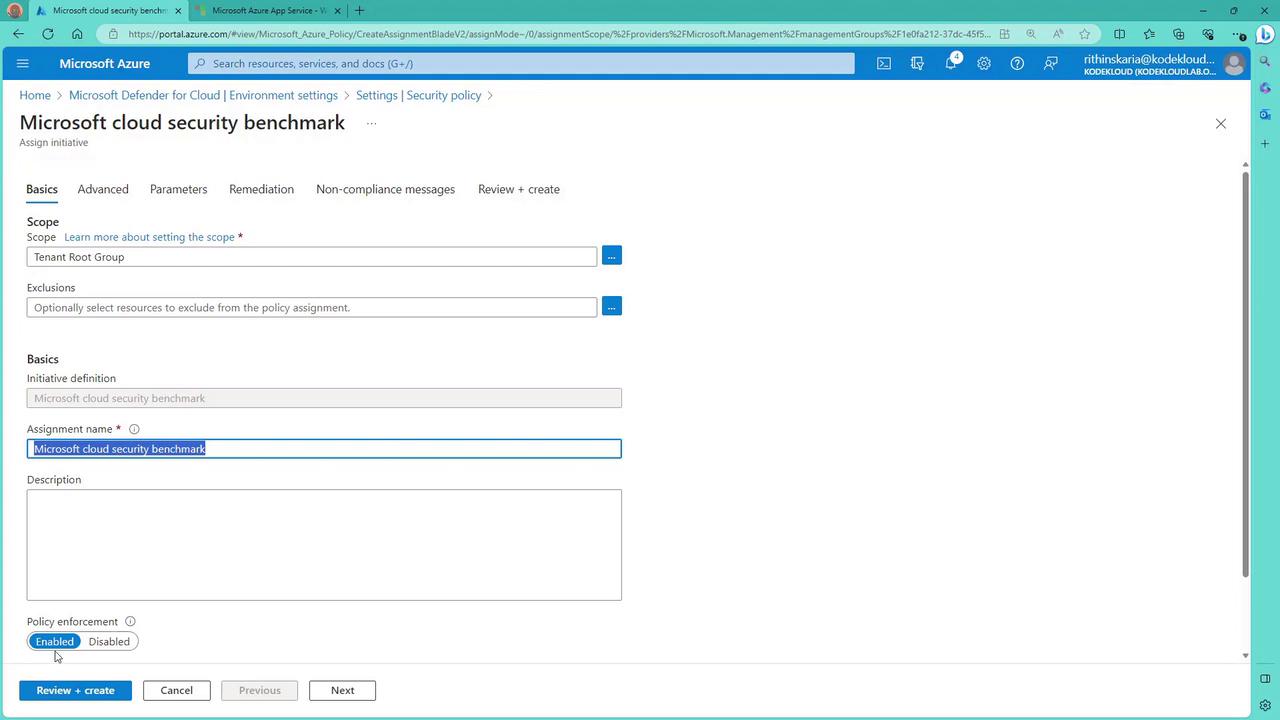Open the zoom icon in address bar
The width and height of the screenshot is (1280, 720).
[x=1031, y=34]
